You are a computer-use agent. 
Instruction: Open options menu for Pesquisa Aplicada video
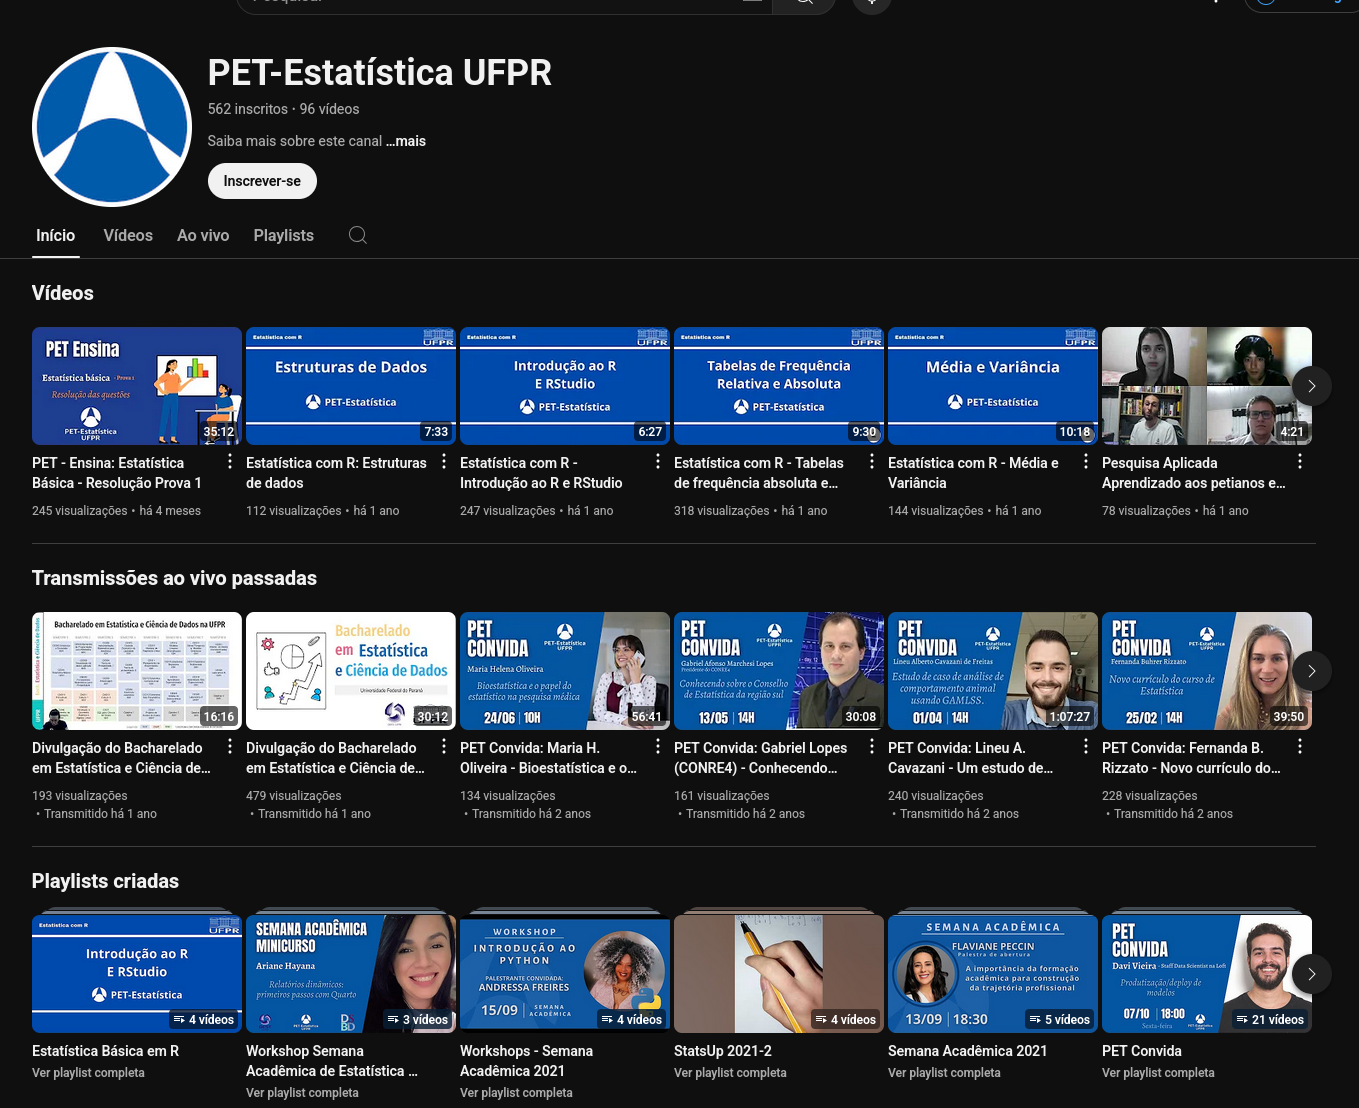pos(1300,462)
